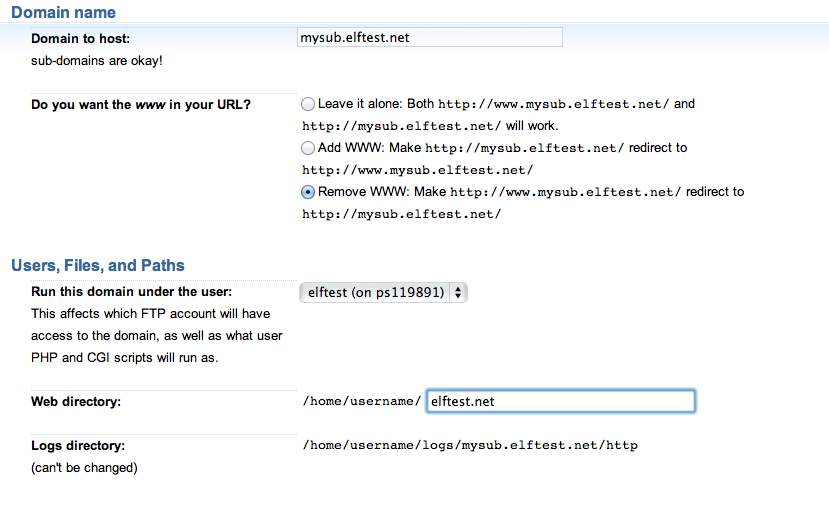Click the '/home/username/' prefix text
The image size is (829, 507).
(362, 401)
